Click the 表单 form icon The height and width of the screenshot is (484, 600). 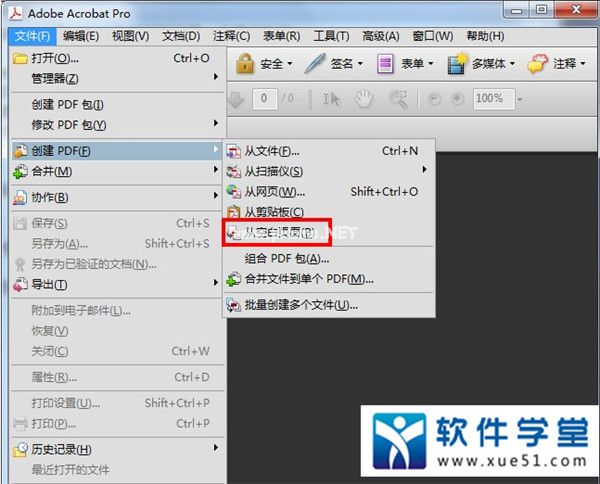(x=385, y=64)
